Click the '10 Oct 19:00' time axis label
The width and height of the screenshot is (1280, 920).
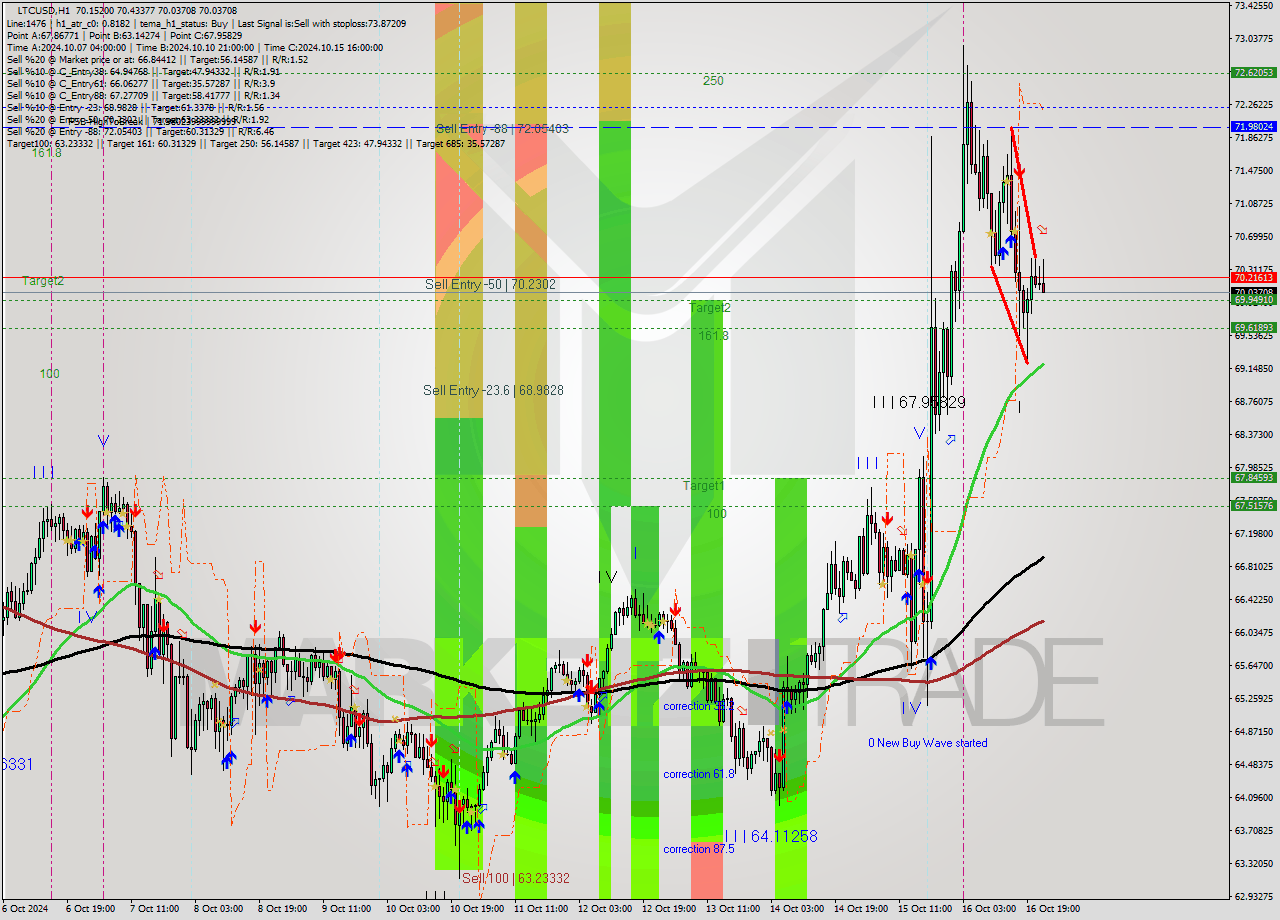(475, 909)
